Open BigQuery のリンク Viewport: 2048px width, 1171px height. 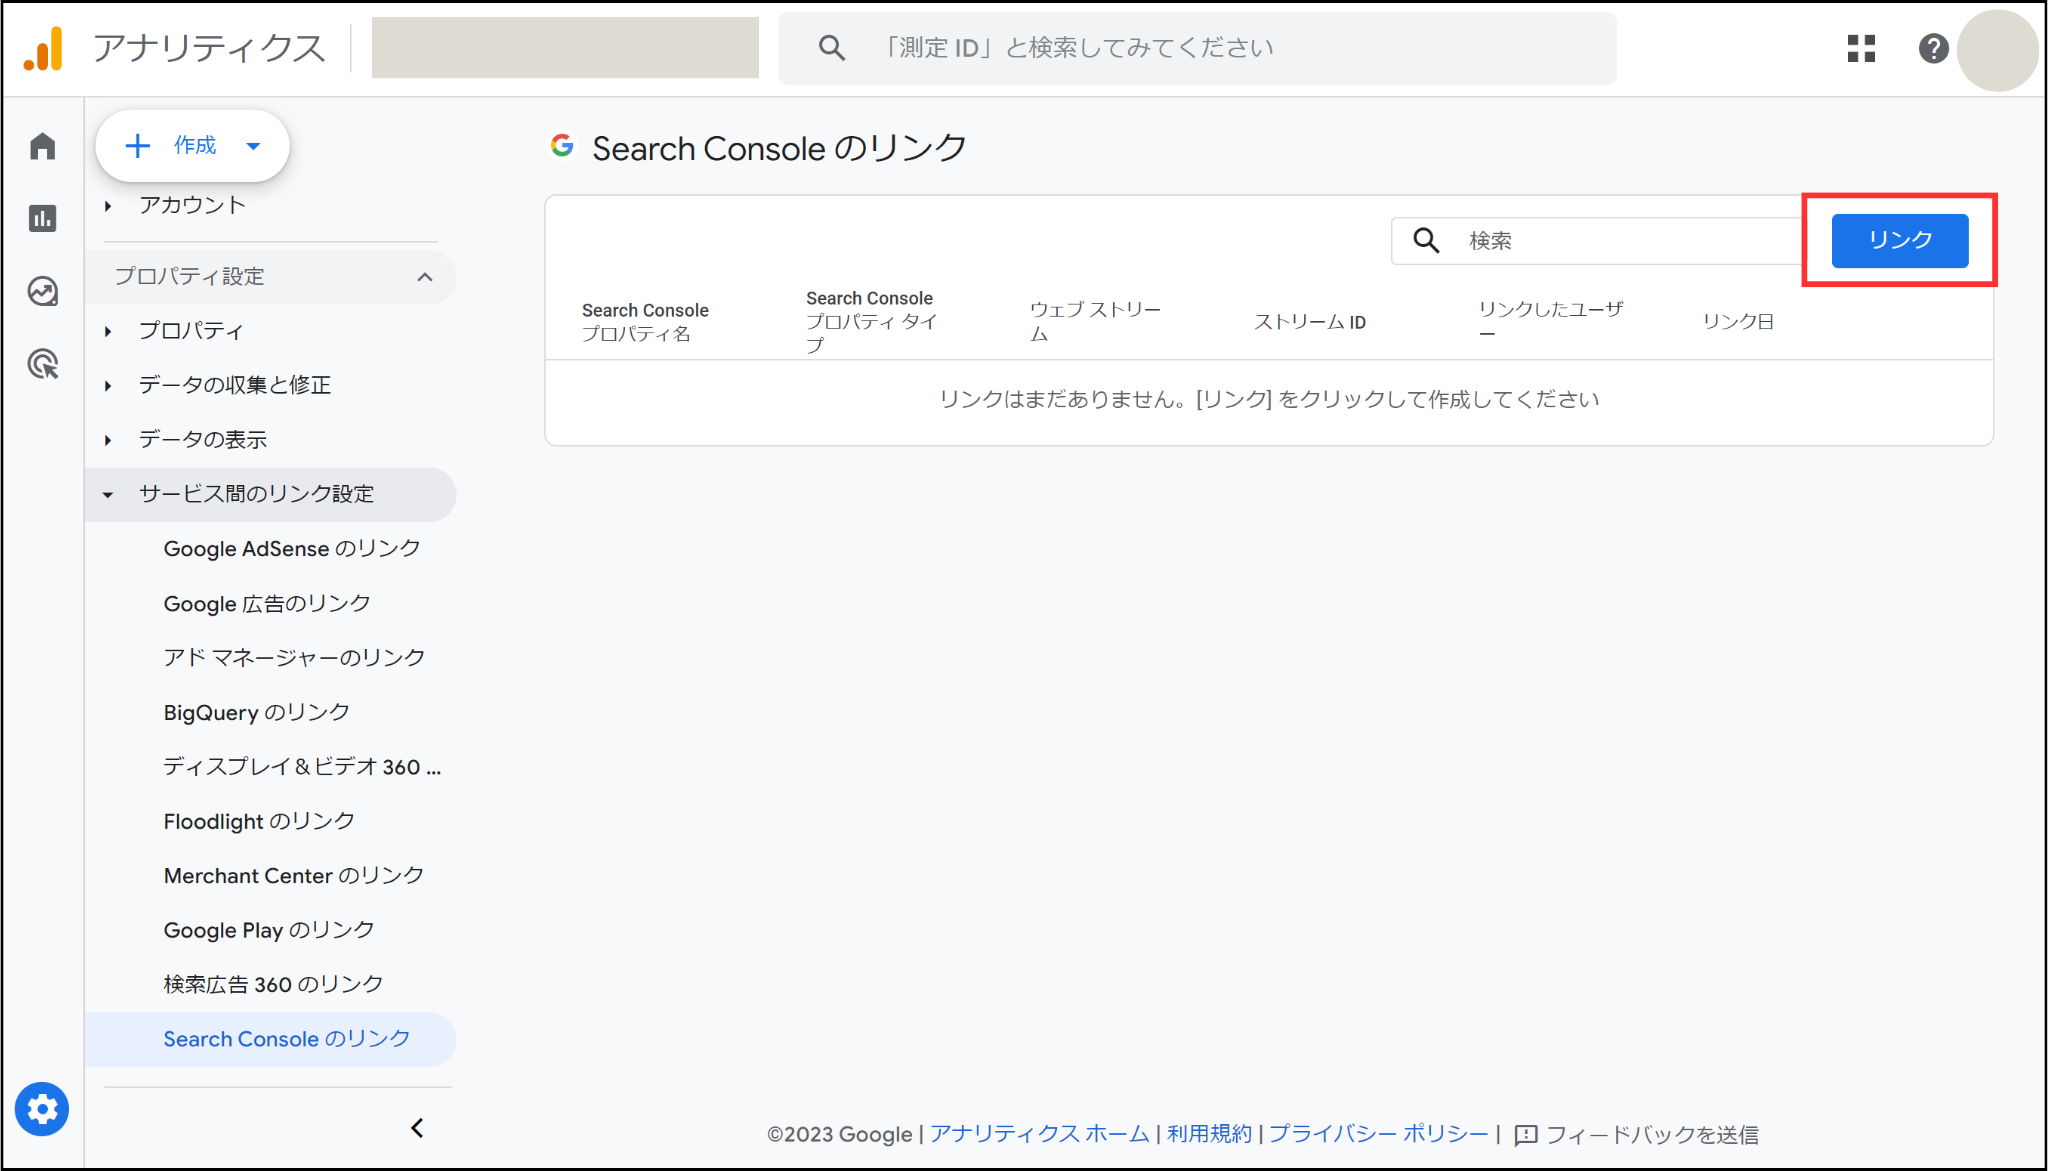coord(257,712)
